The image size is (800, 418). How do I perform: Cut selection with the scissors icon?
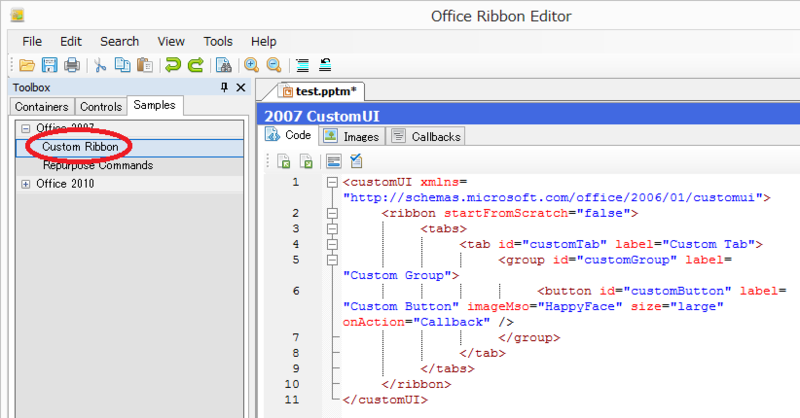coord(100,65)
